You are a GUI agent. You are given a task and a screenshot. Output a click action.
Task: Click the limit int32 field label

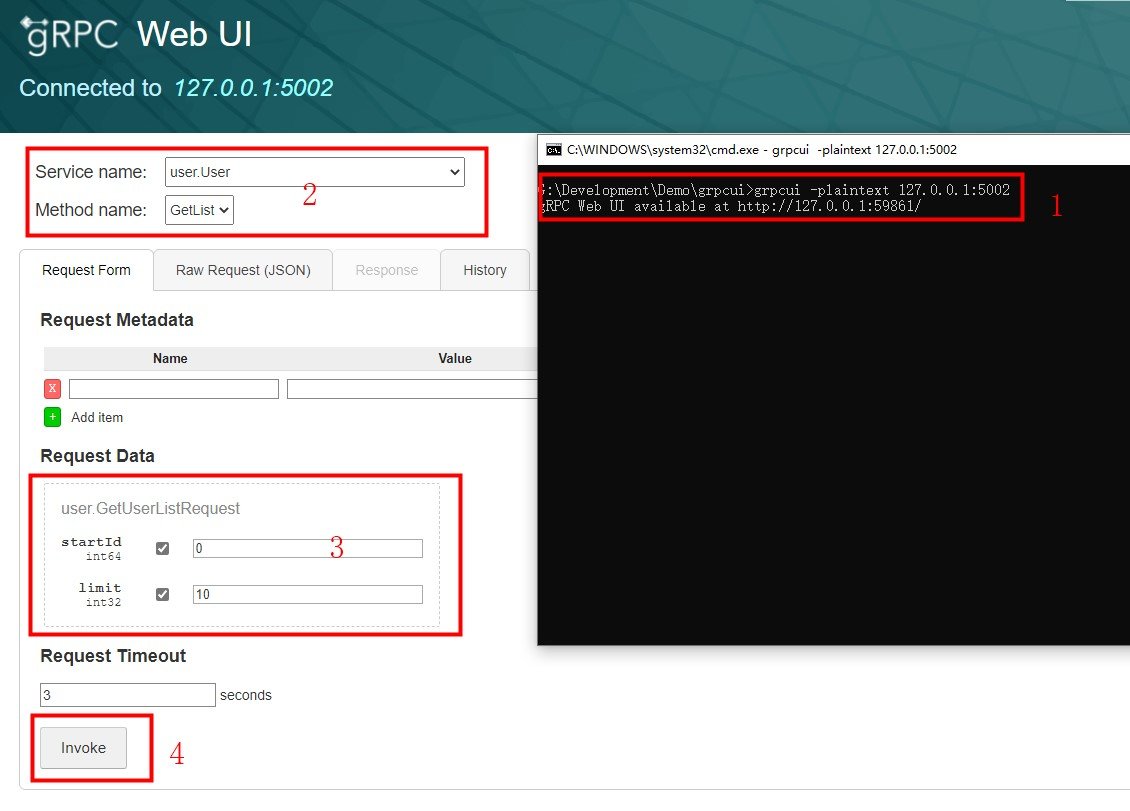click(99, 594)
